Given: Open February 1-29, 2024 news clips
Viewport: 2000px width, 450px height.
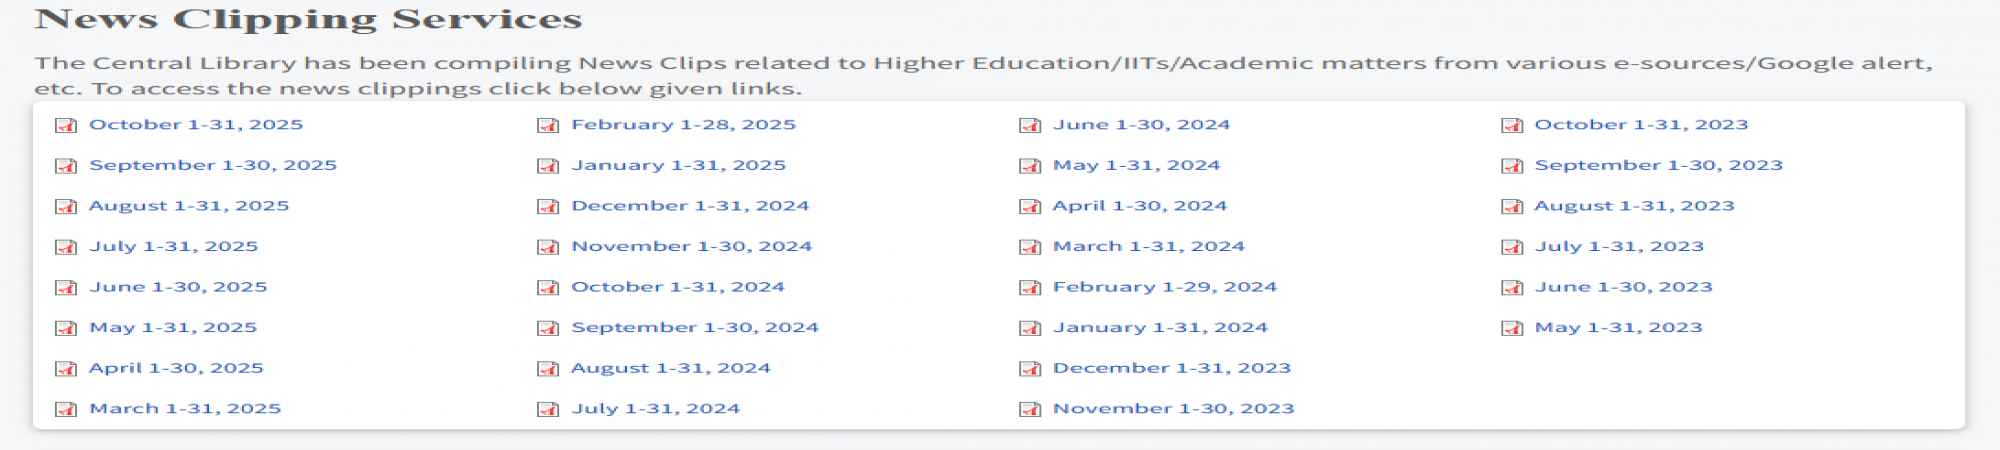Looking at the screenshot, I should (x=1164, y=287).
